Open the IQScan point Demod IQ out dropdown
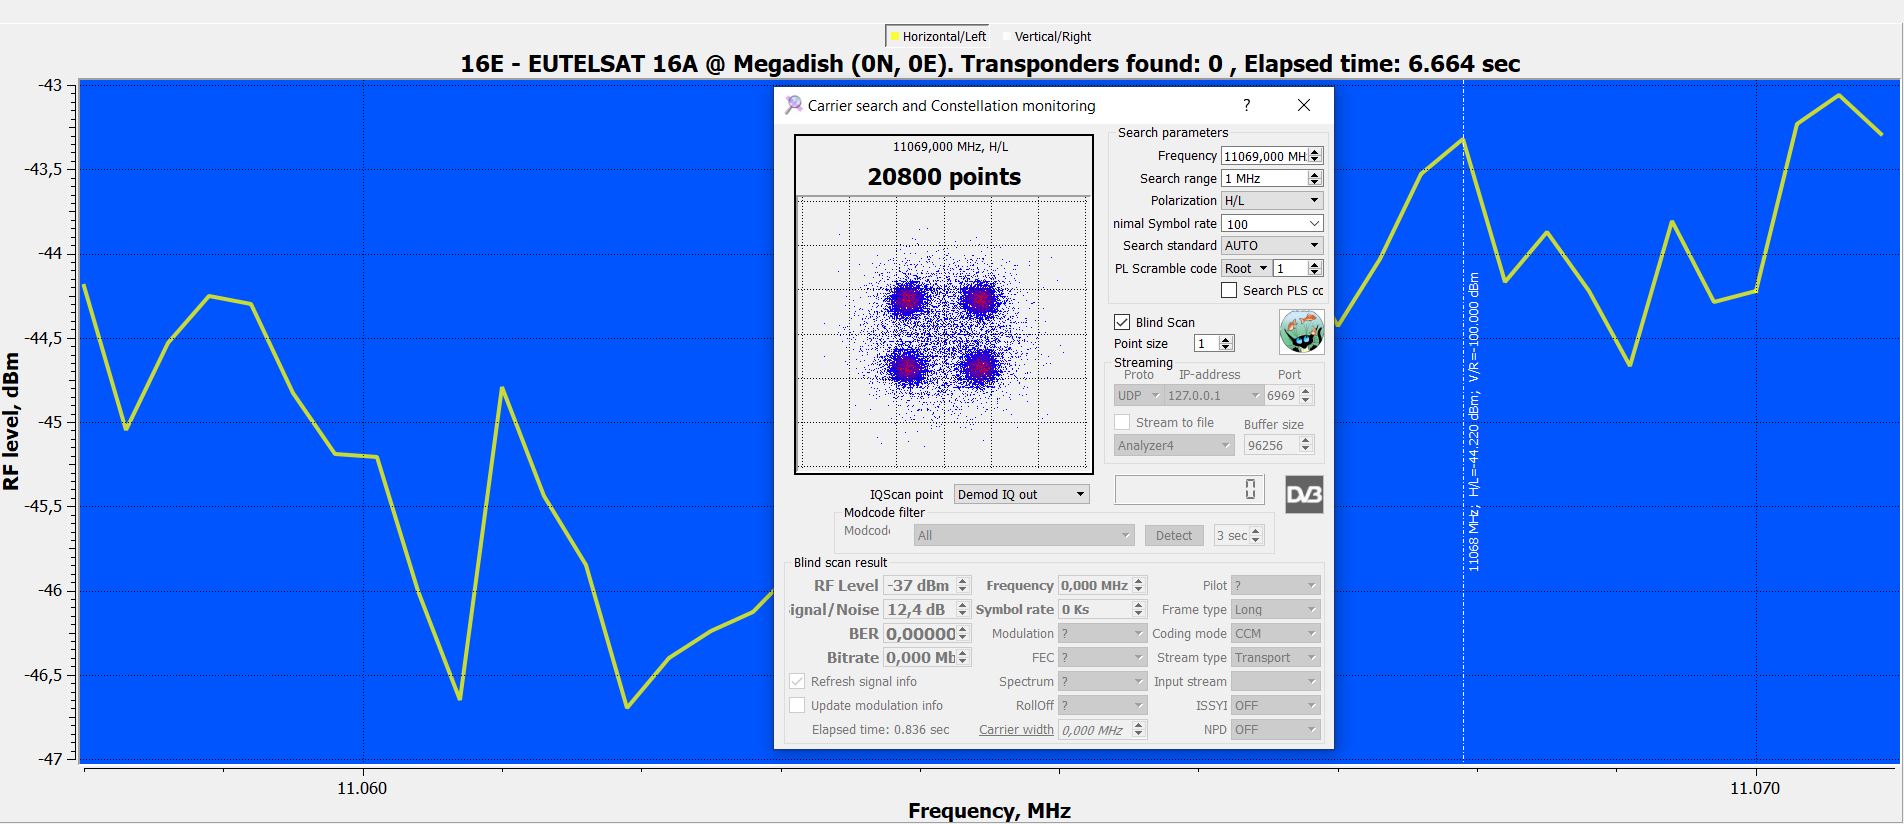This screenshot has width=1904, height=824. click(x=1021, y=494)
